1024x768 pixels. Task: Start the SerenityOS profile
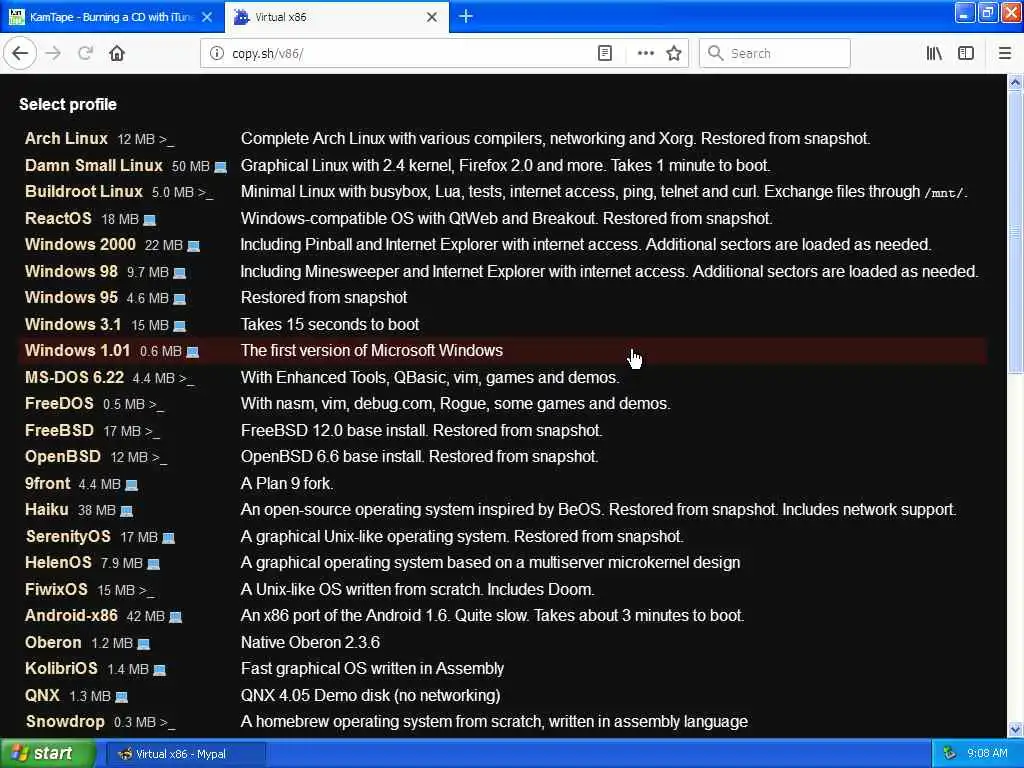(68, 536)
